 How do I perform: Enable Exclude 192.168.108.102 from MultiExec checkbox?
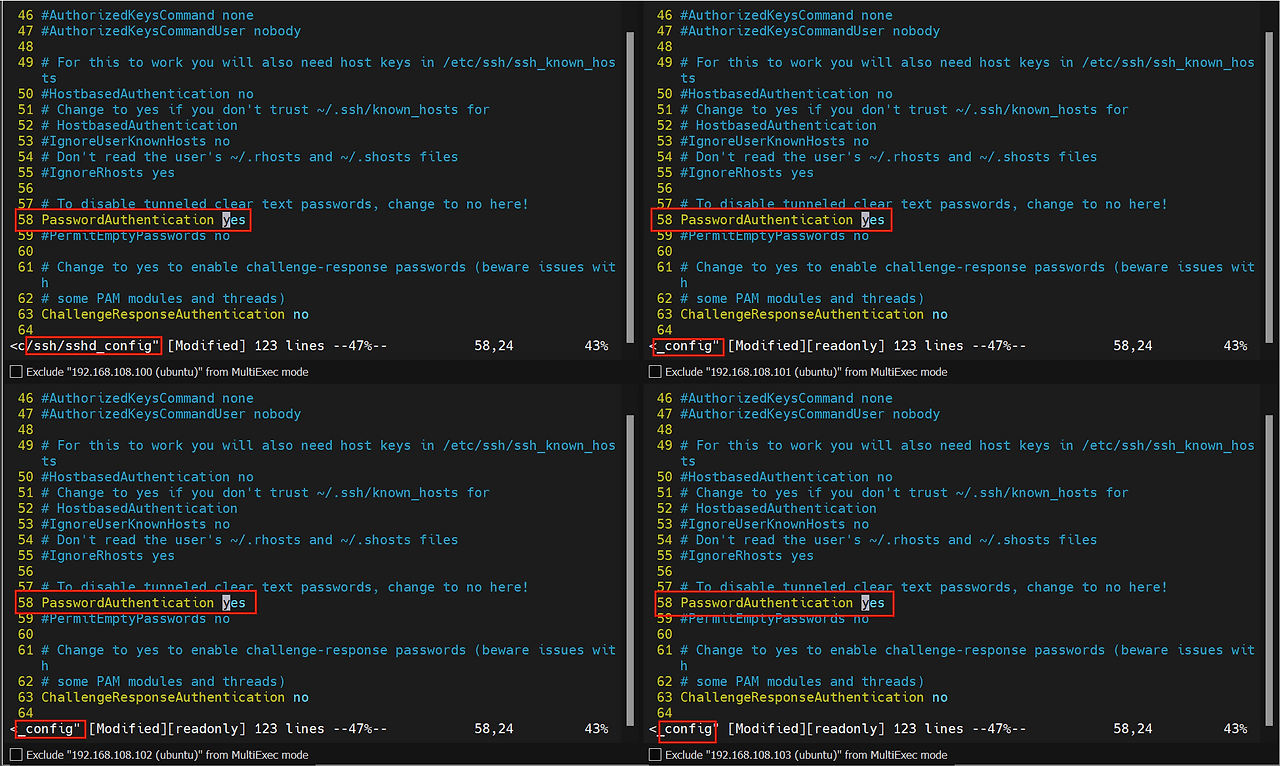[x=16, y=755]
